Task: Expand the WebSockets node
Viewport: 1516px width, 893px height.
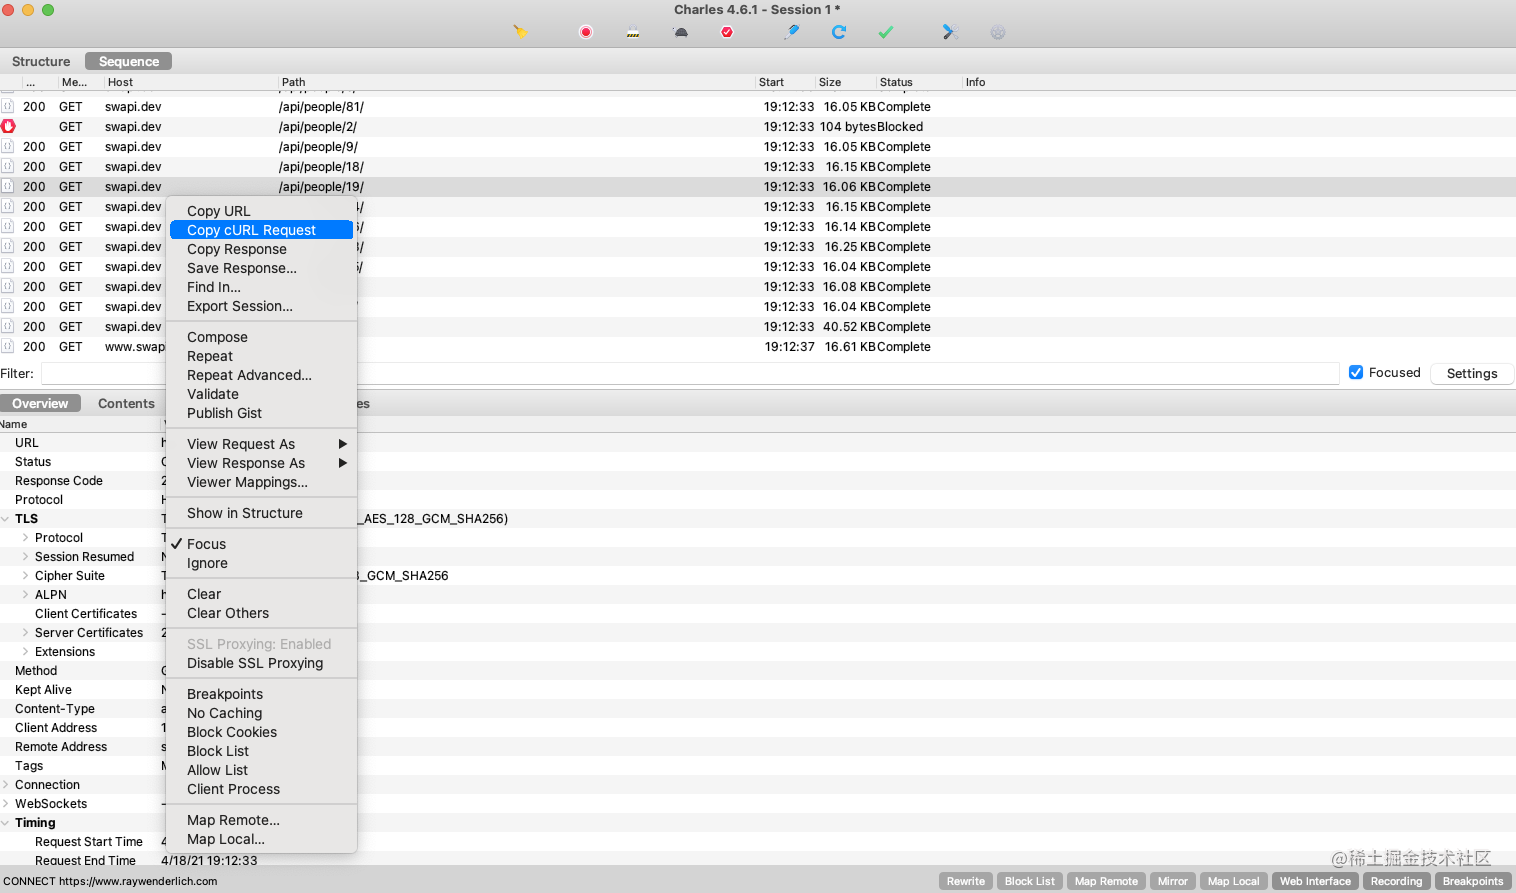Action: [x=6, y=804]
